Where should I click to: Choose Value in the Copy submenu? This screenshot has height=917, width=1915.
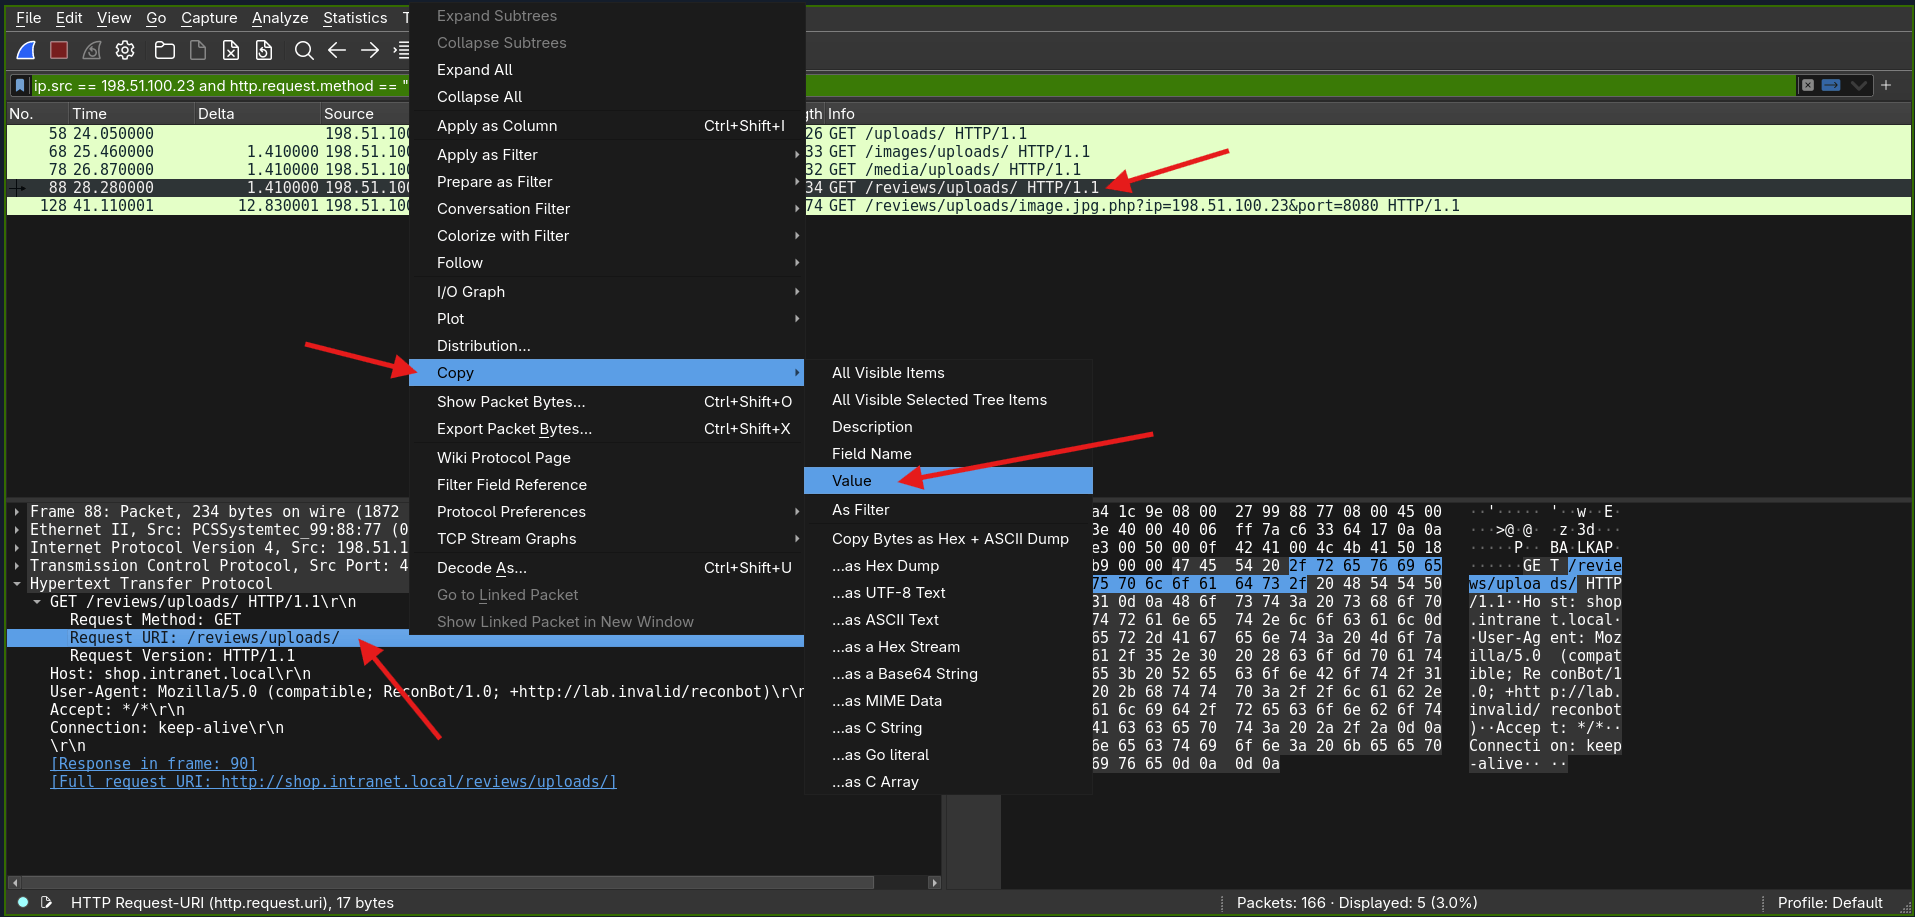click(948, 481)
